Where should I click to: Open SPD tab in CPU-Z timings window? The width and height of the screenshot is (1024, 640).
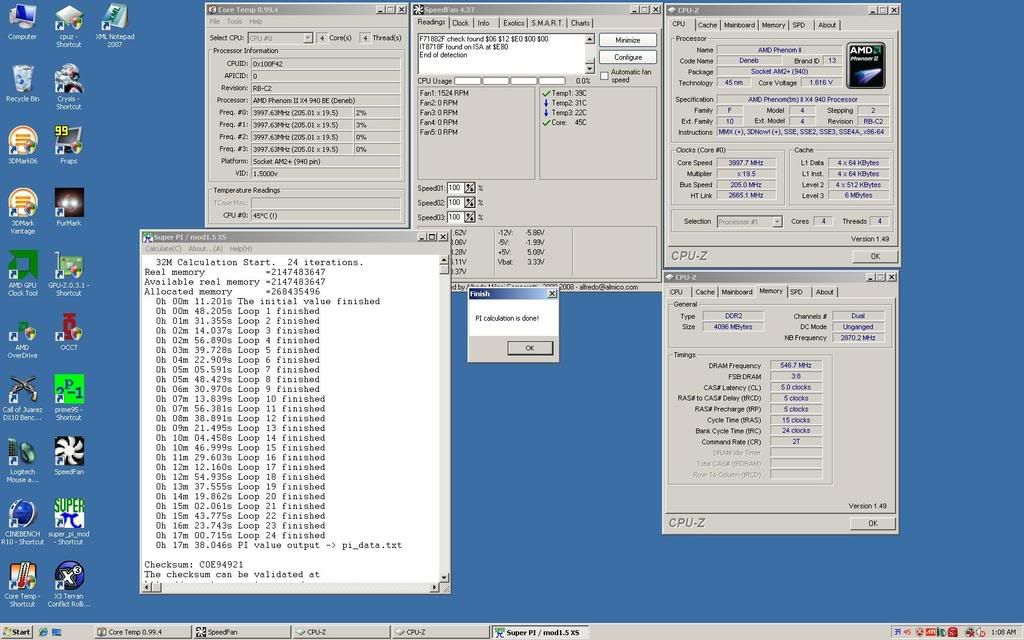click(x=796, y=292)
